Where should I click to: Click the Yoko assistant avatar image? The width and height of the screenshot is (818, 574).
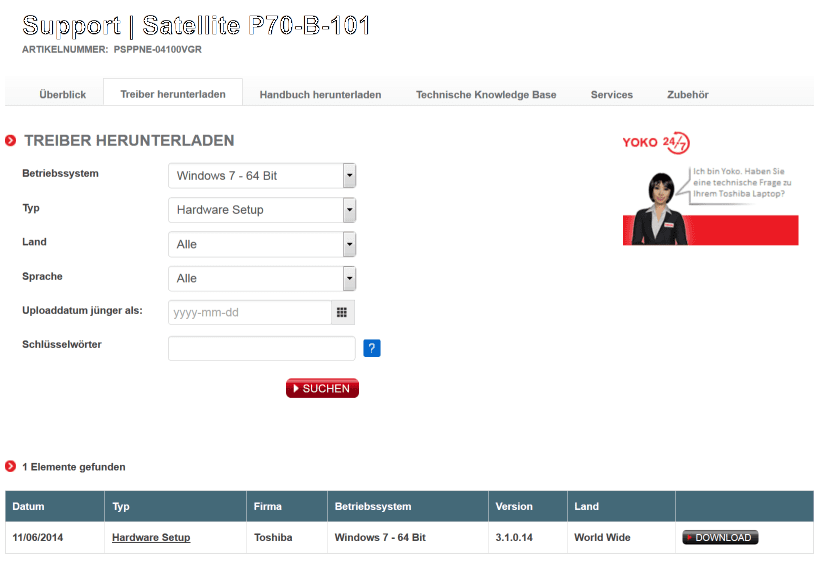tap(660, 209)
